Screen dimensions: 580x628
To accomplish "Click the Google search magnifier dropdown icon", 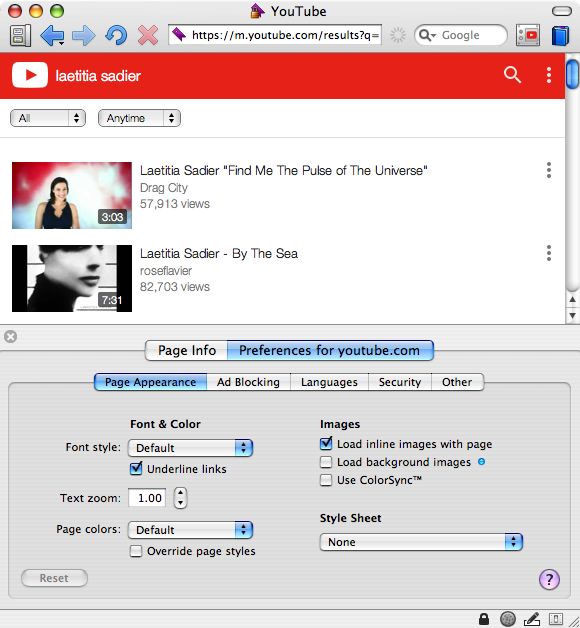I will pos(427,35).
